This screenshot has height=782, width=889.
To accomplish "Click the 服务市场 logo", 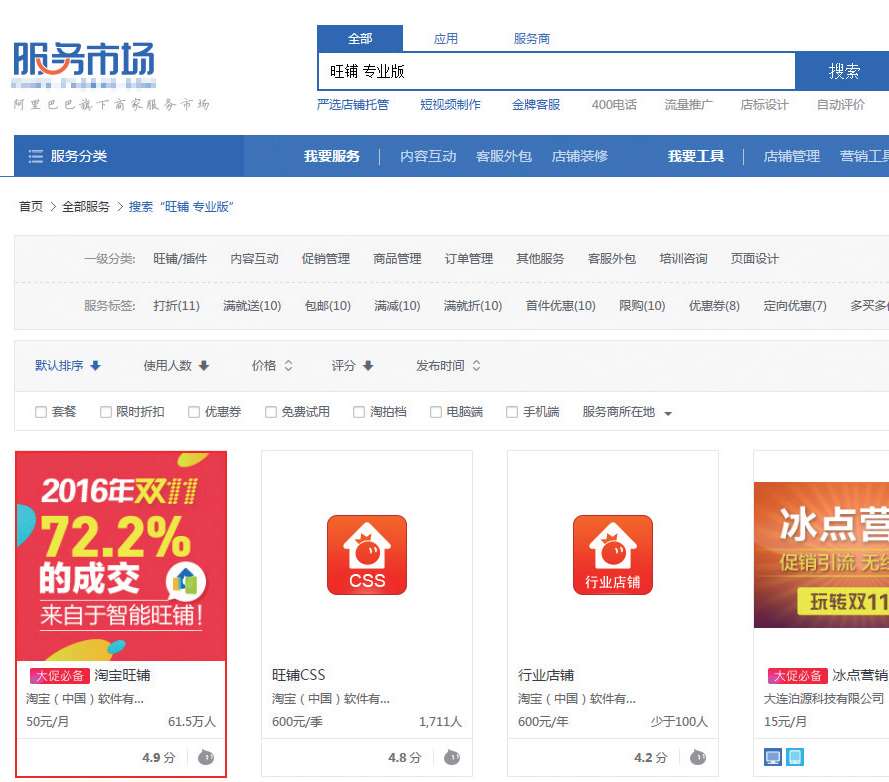I will (x=85, y=61).
